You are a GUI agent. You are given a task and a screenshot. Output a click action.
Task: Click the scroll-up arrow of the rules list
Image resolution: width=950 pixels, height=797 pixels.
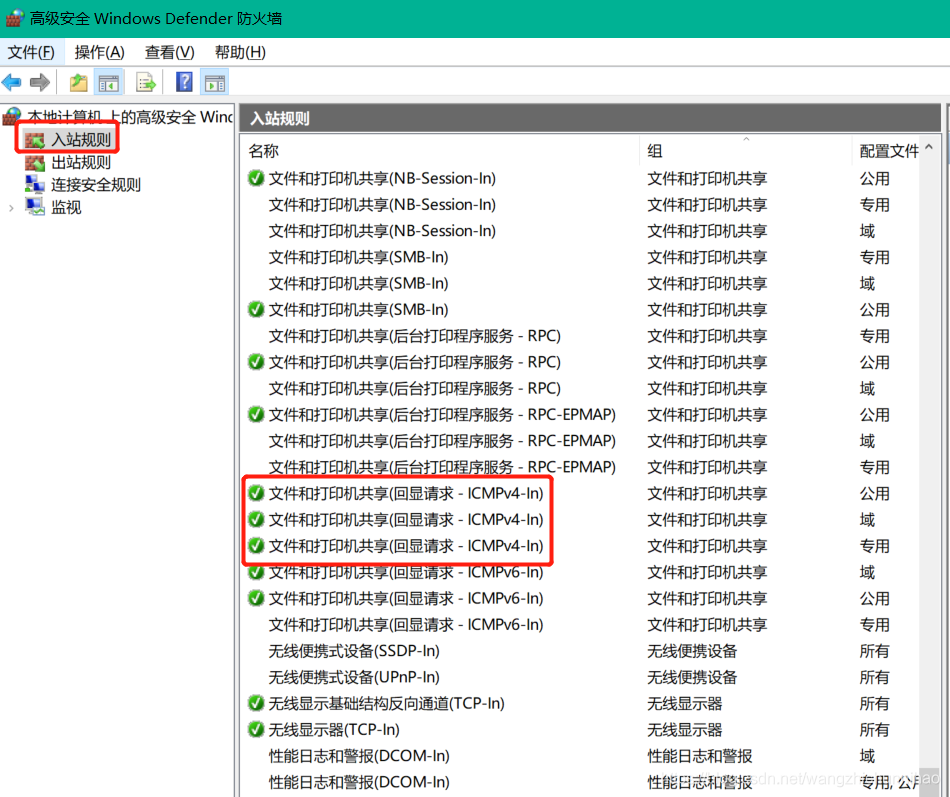pos(929,147)
